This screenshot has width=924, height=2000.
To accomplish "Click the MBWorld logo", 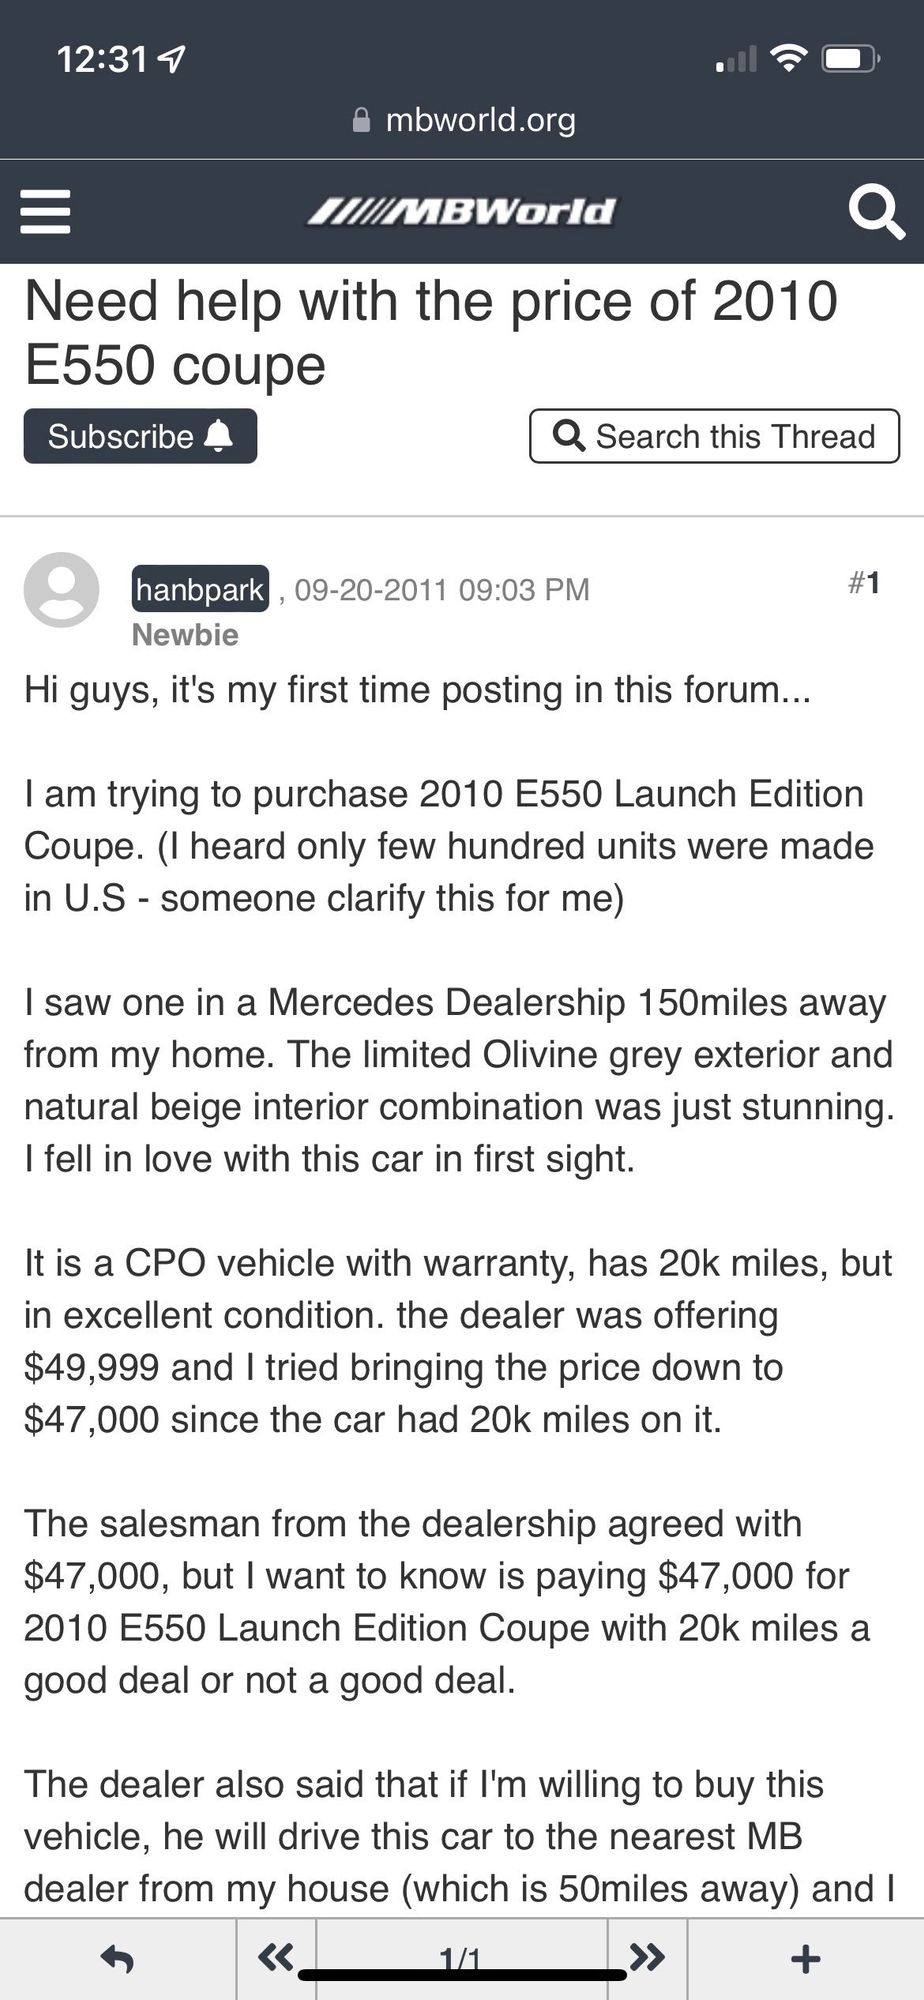I will tap(461, 212).
